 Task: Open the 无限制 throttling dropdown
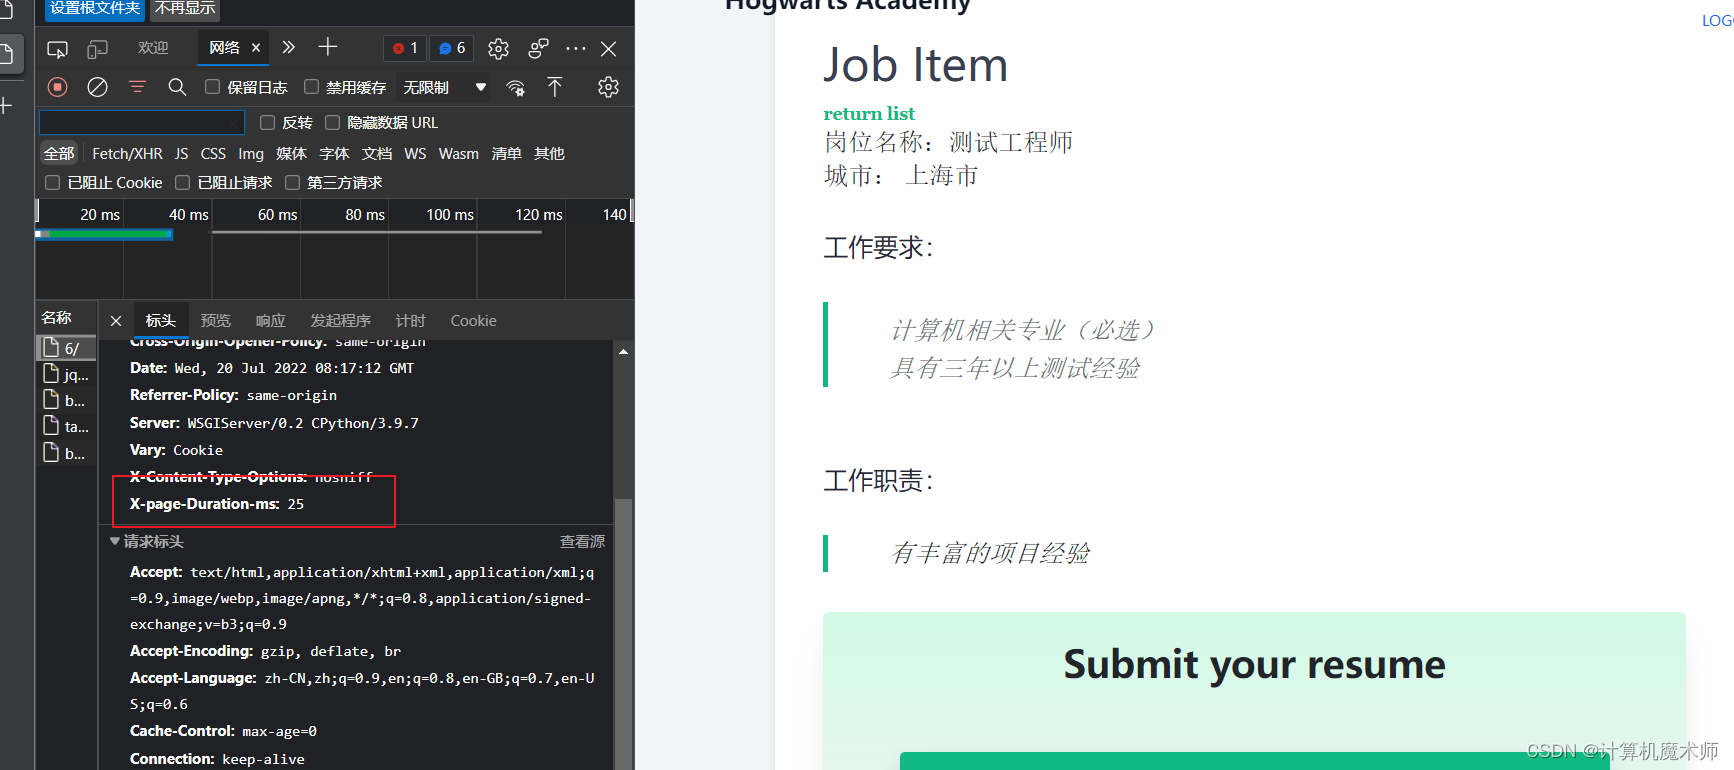(444, 87)
